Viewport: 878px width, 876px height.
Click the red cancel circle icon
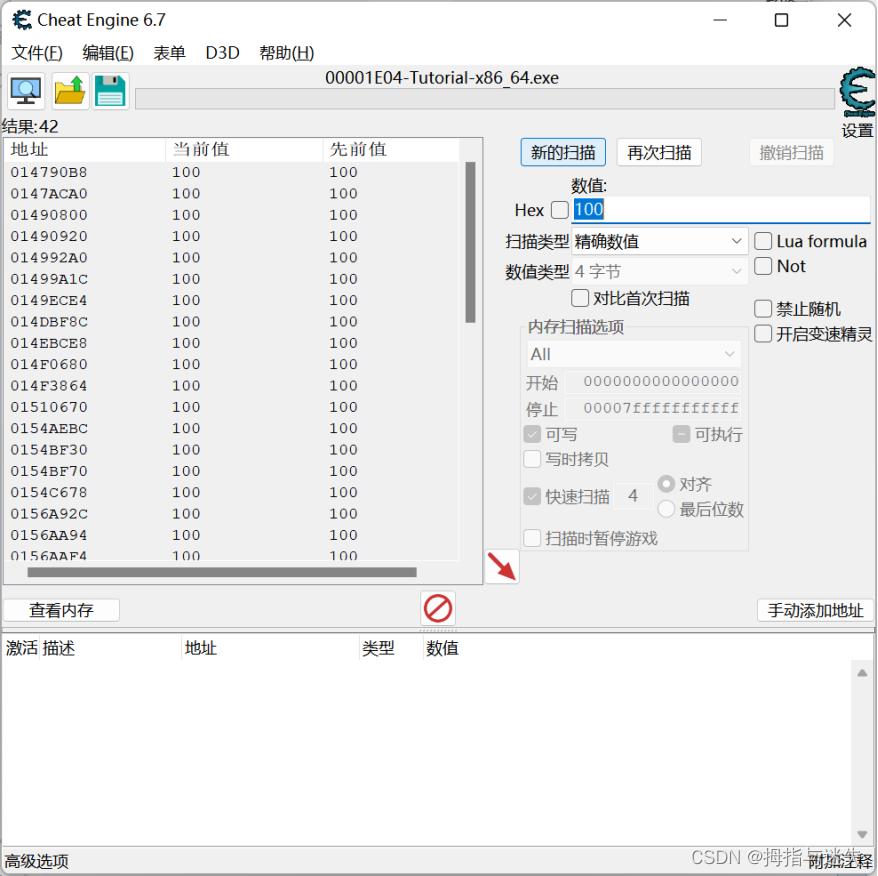437,607
